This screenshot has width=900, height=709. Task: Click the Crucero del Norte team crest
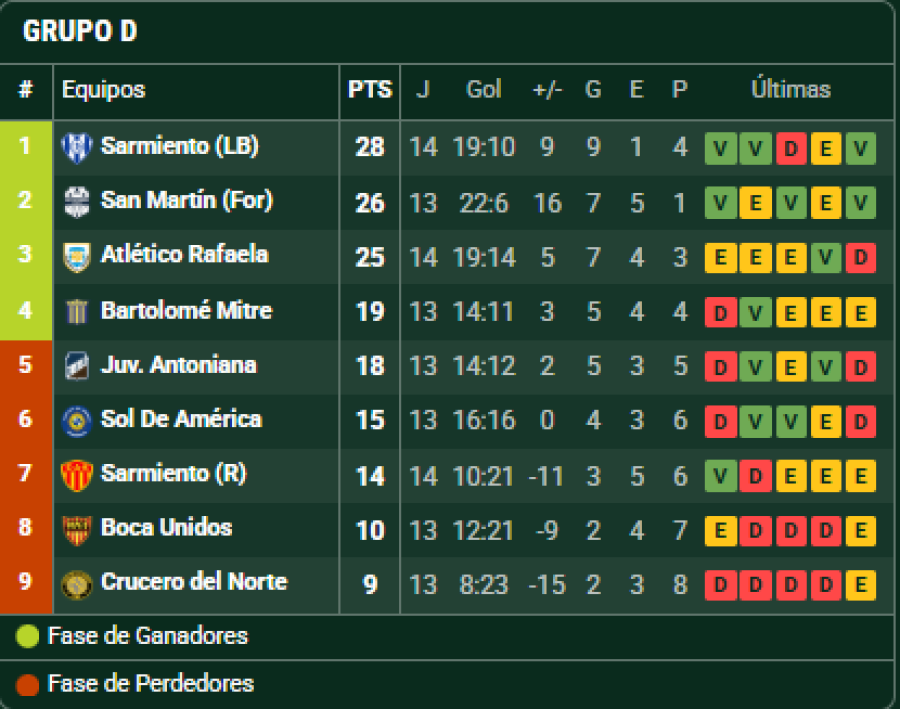click(76, 583)
